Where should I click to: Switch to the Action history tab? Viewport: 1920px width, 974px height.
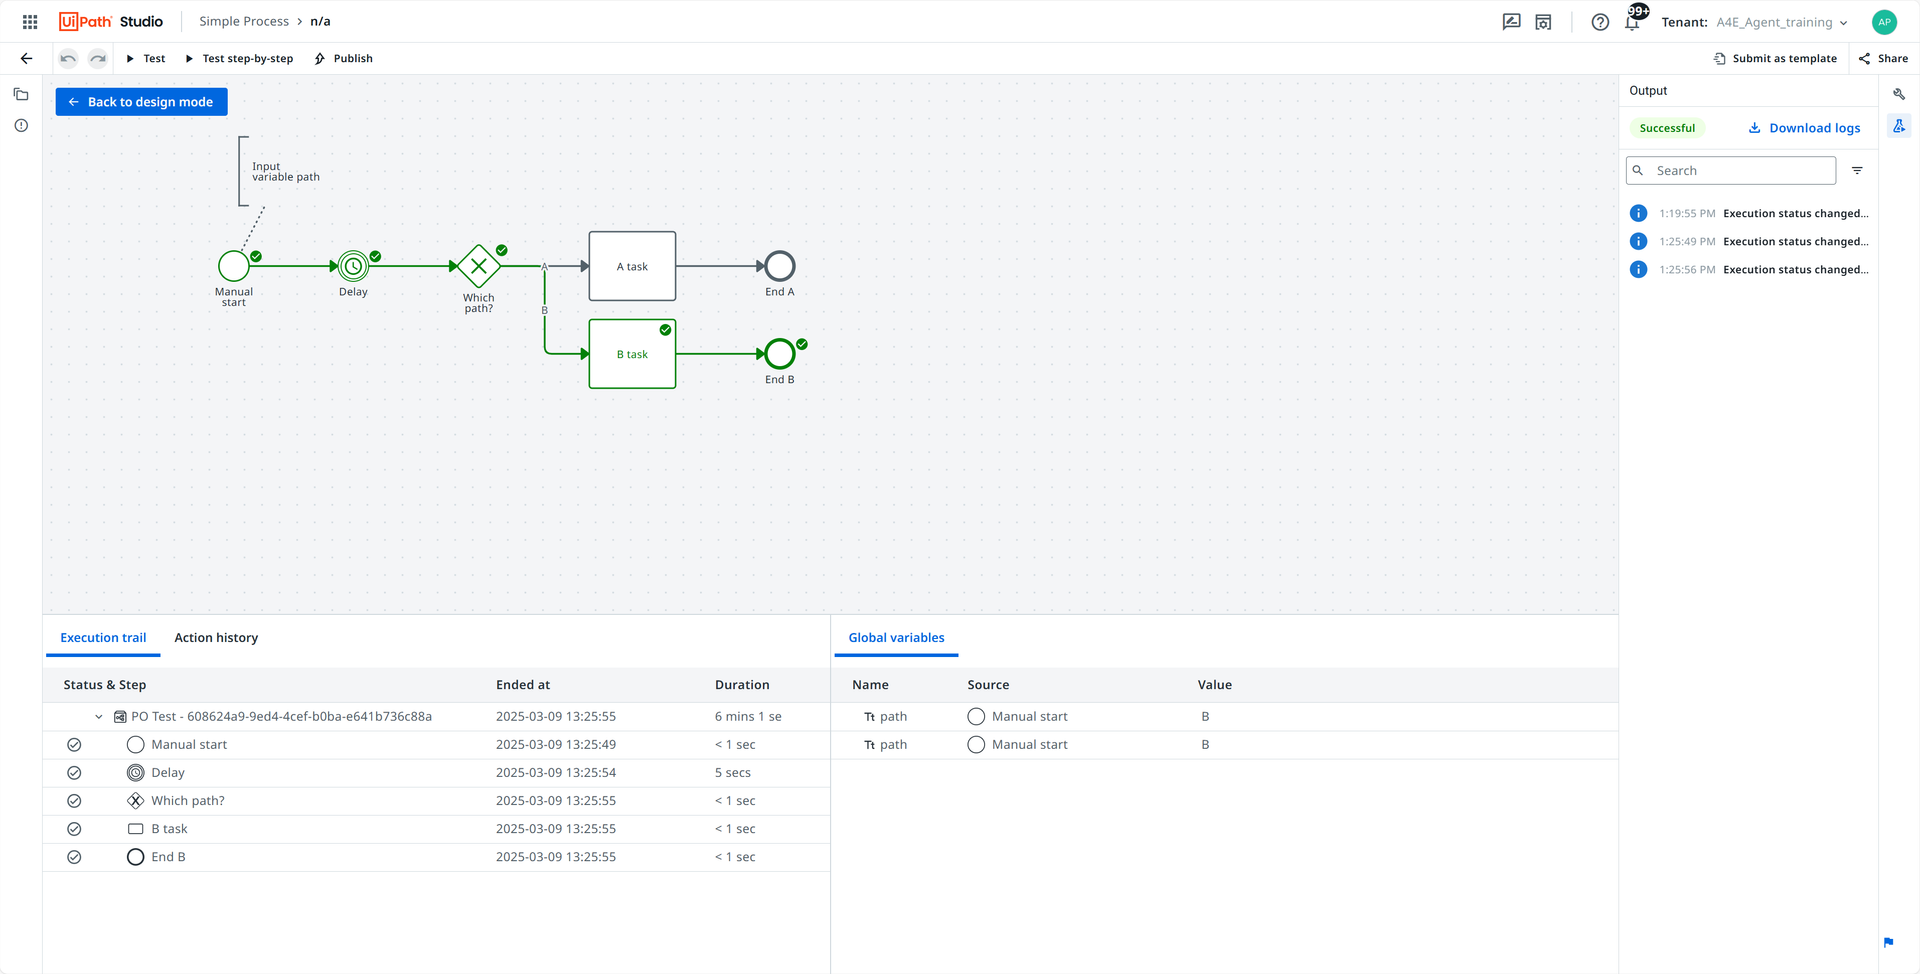tap(216, 638)
